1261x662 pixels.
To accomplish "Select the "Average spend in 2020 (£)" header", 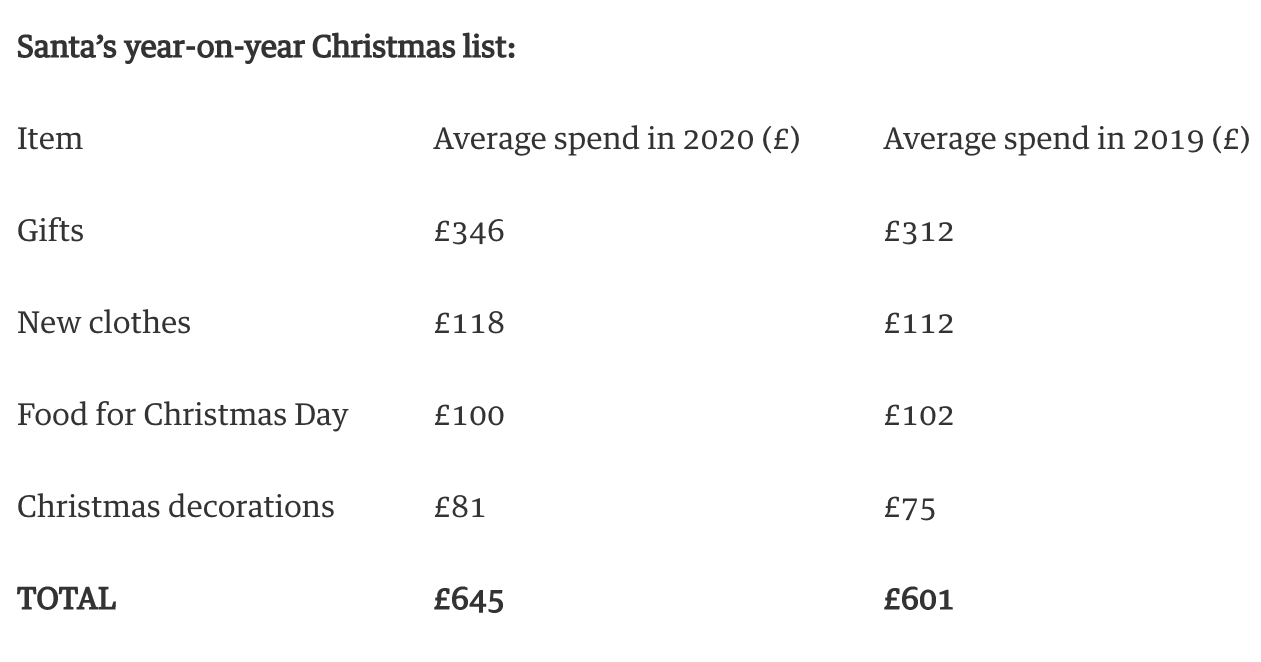I will (x=616, y=138).
